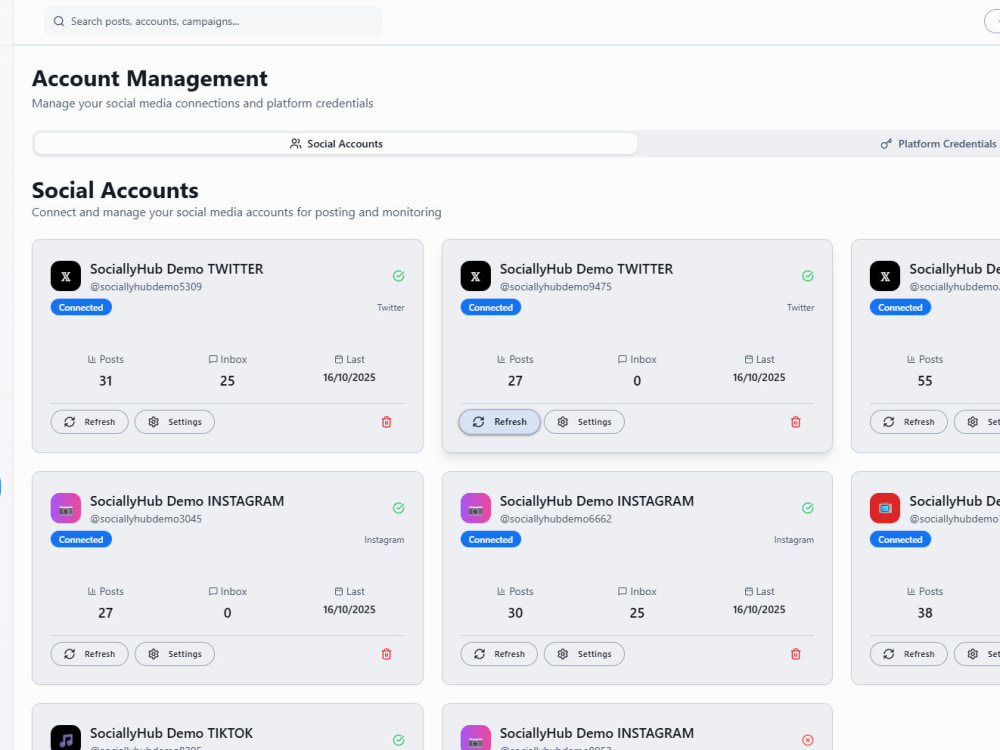
Task: Click the Social Accounts section heading
Action: pyautogui.click(x=115, y=190)
